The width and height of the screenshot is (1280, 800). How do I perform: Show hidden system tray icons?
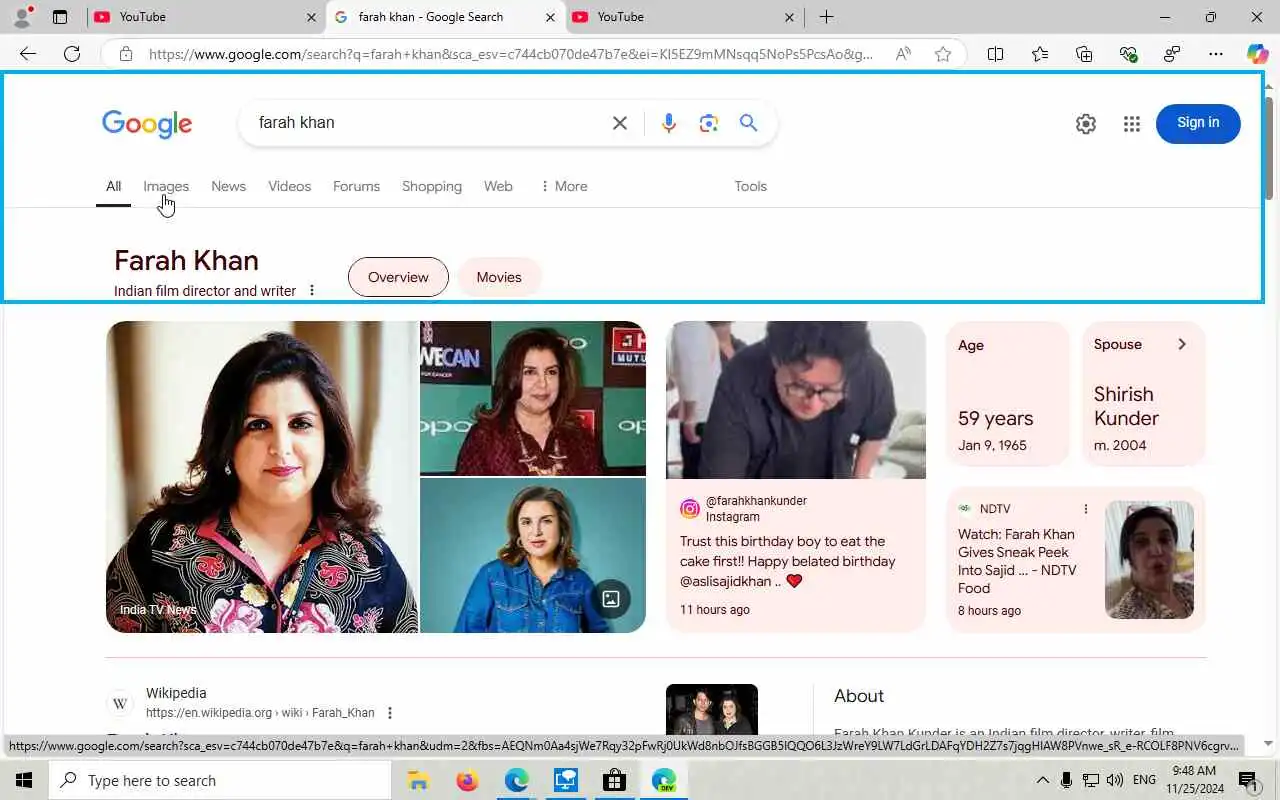1042,780
